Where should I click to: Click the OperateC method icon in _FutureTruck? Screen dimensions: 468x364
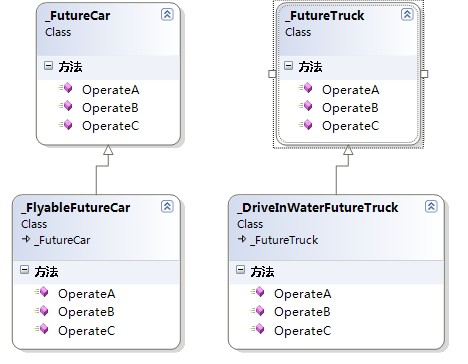[306, 125]
